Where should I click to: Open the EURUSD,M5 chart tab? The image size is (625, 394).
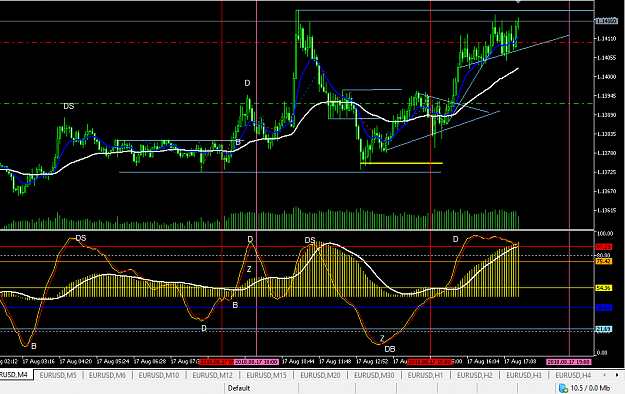point(58,375)
